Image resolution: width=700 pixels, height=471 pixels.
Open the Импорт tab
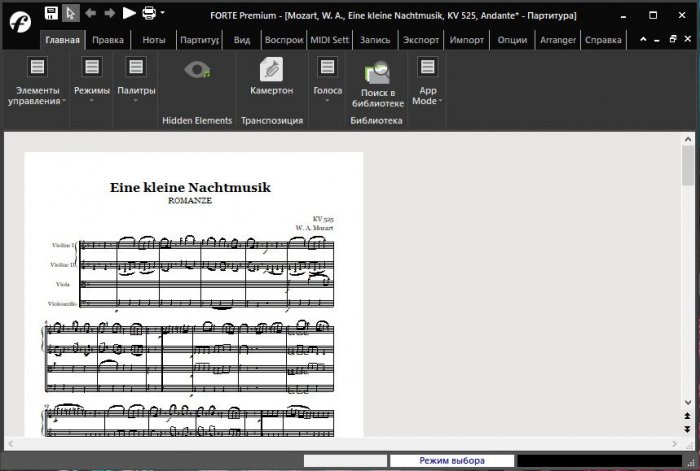click(467, 40)
